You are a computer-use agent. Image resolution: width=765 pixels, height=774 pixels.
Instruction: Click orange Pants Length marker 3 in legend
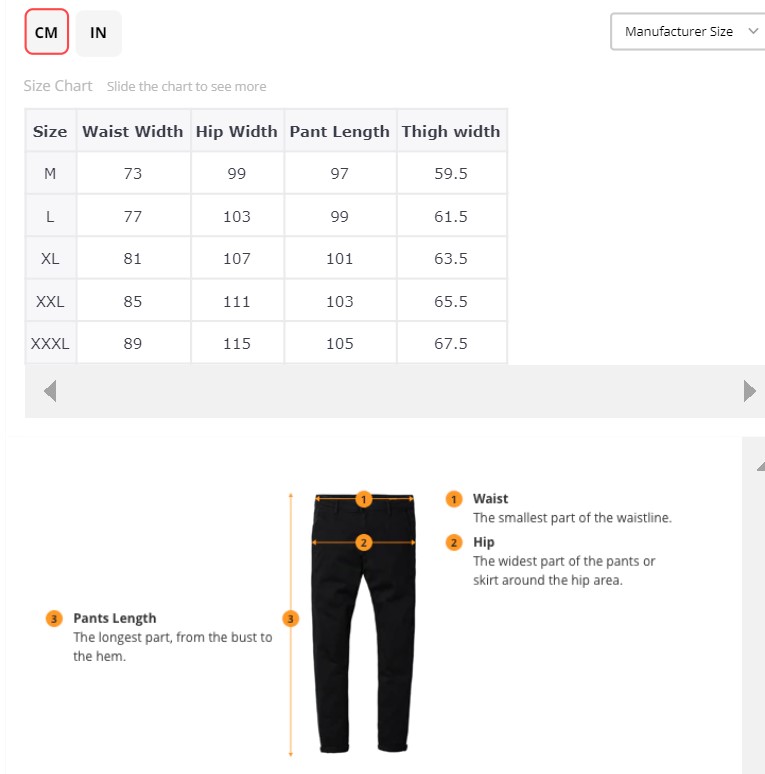(x=54, y=618)
